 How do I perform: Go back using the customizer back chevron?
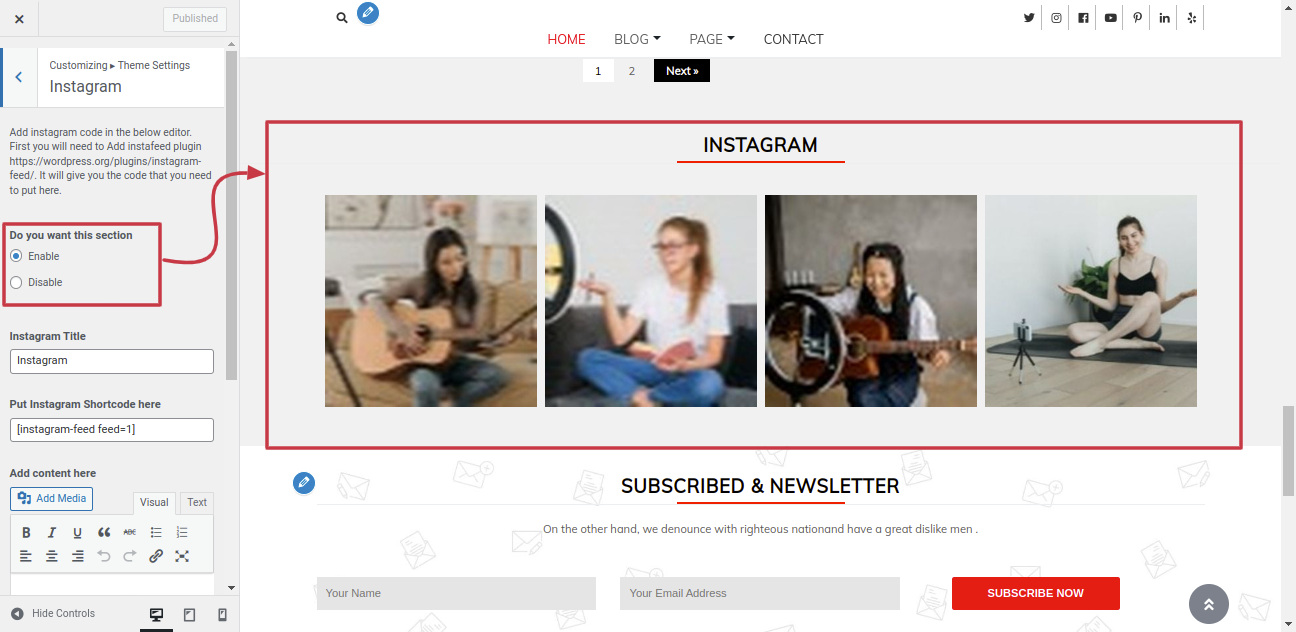(x=18, y=77)
